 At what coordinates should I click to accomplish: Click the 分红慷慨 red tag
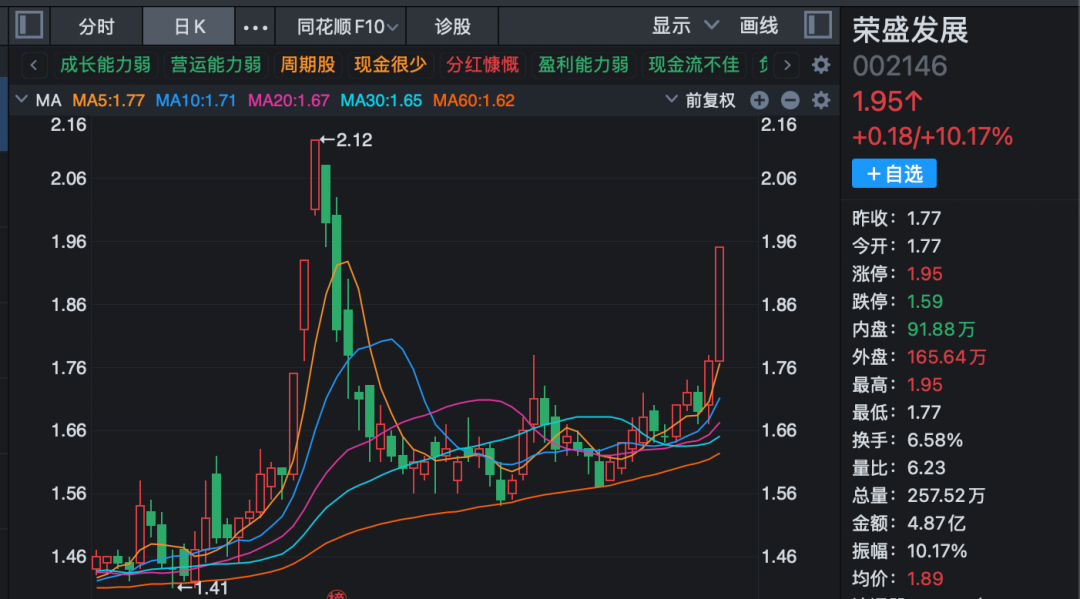click(483, 65)
